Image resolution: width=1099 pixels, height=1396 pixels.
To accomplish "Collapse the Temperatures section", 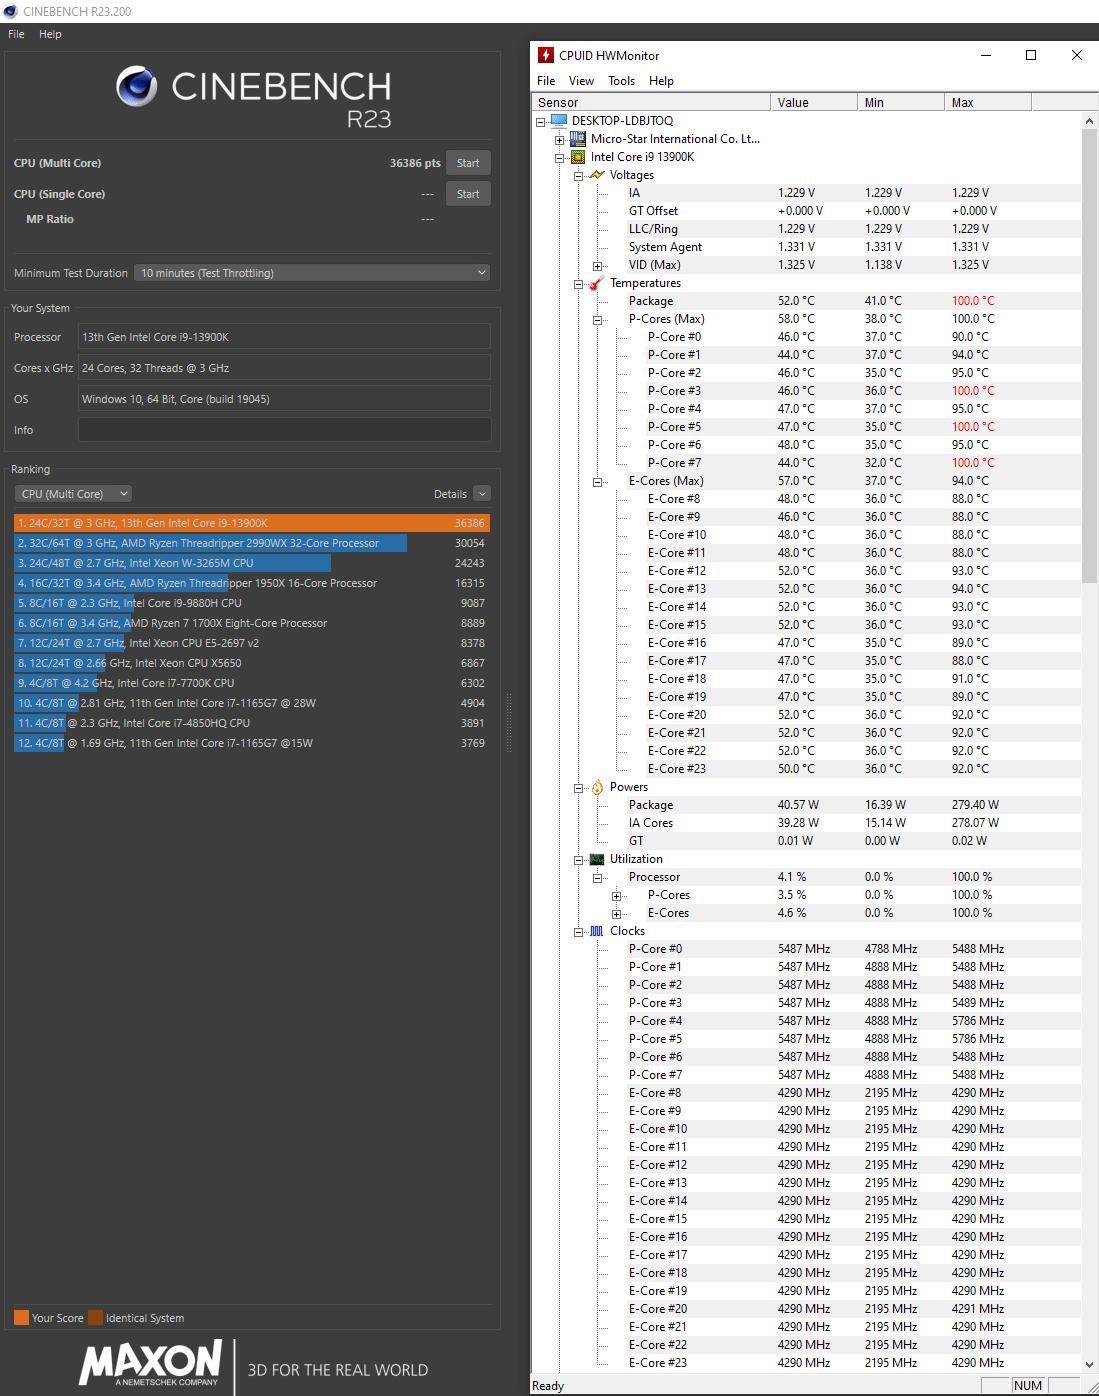I will pyautogui.click(x=579, y=284).
